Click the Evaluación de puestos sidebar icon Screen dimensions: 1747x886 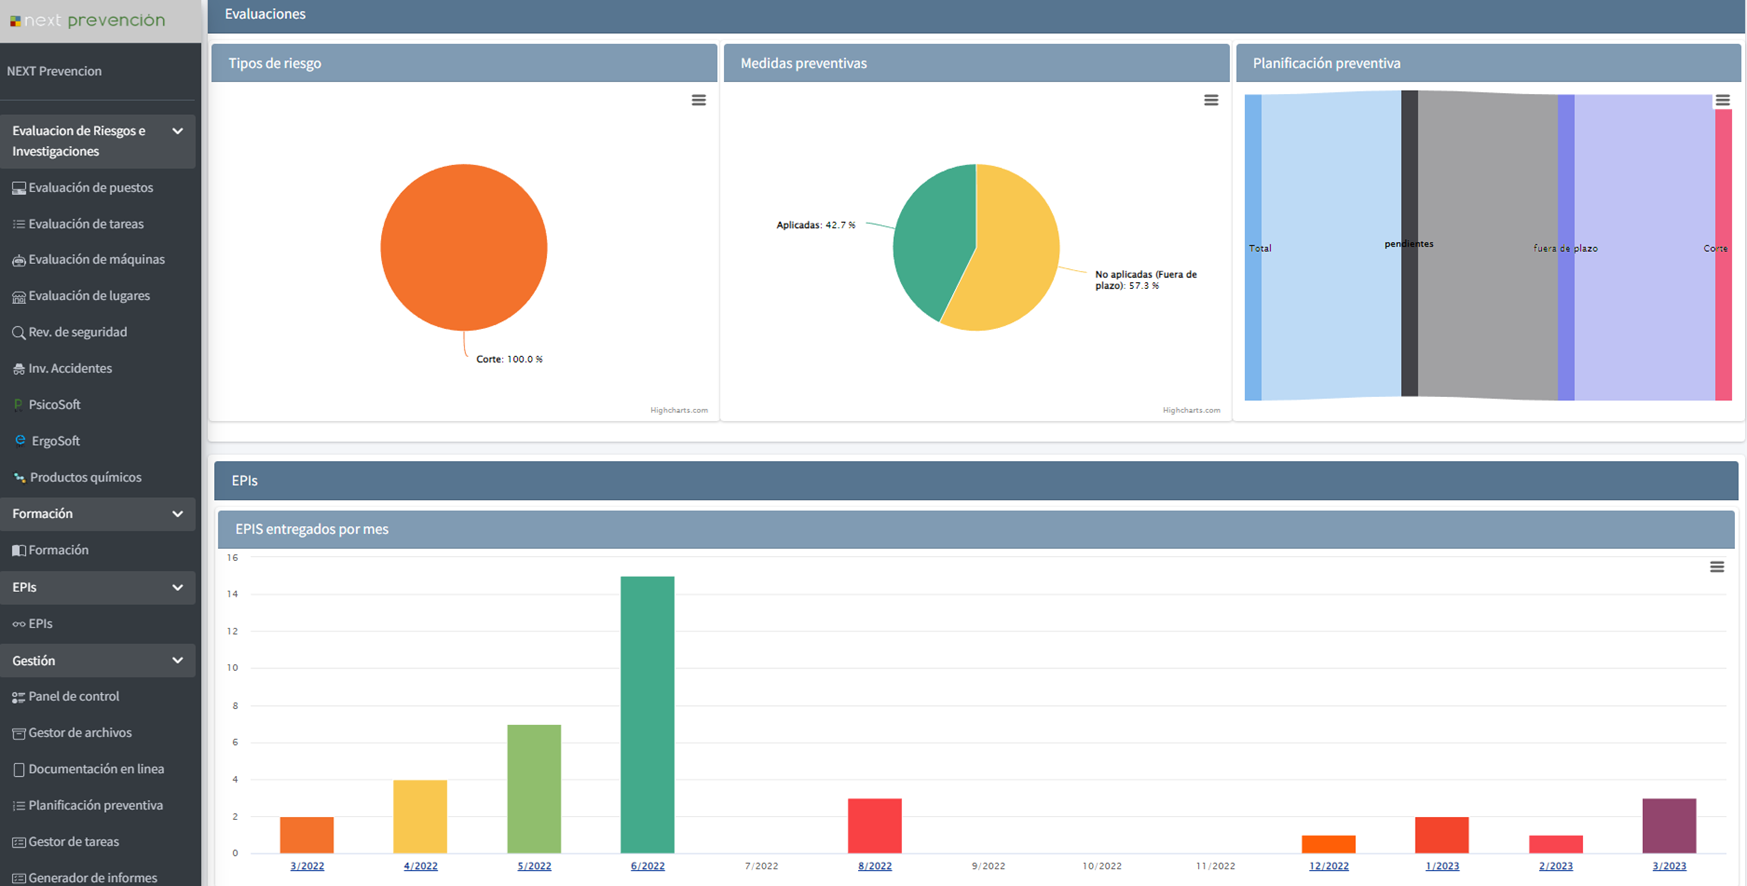tap(18, 188)
